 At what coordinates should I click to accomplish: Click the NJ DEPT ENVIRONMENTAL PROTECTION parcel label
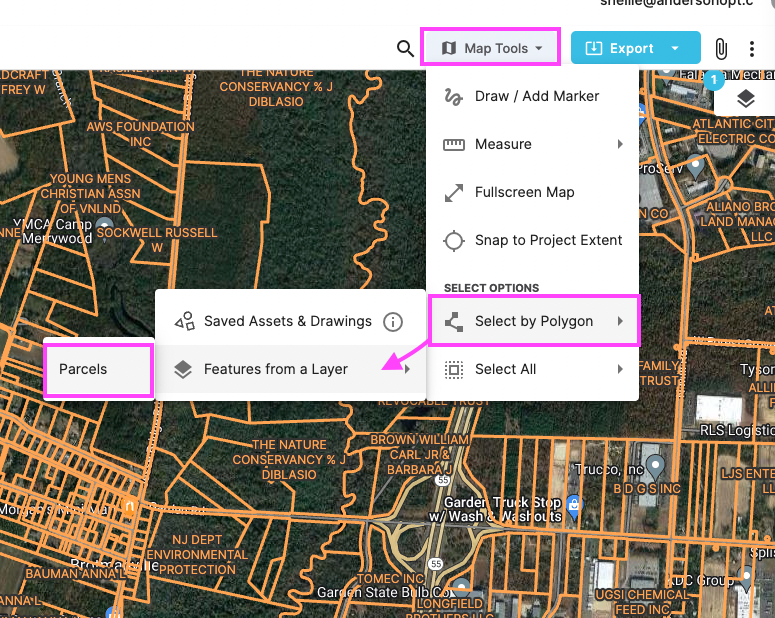(x=197, y=555)
